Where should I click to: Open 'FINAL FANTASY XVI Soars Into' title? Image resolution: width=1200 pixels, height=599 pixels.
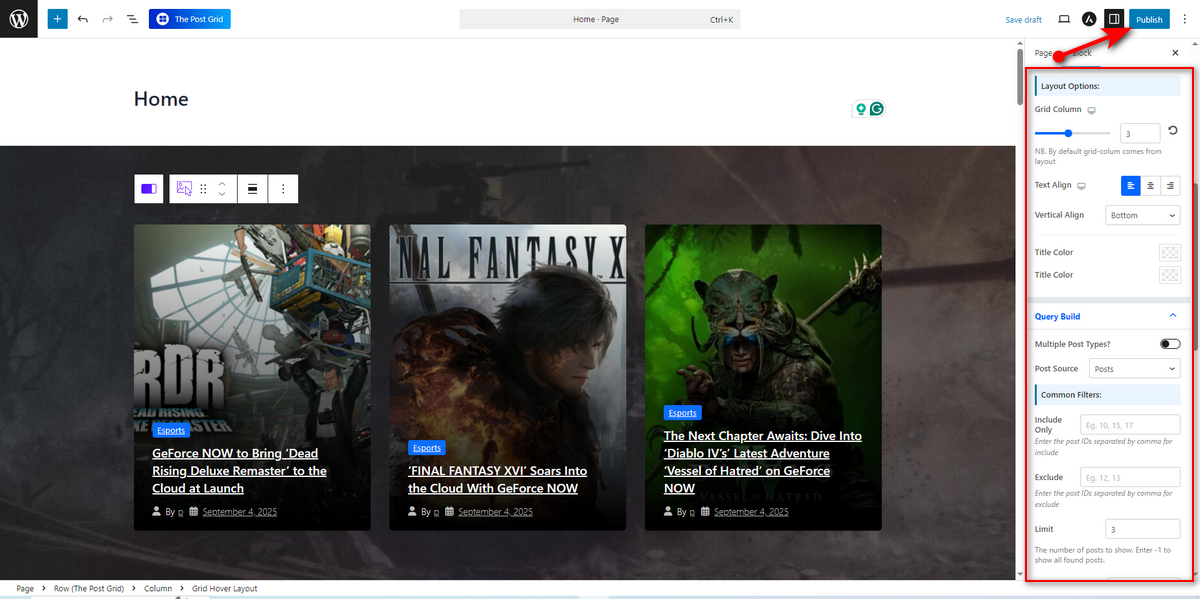pos(498,479)
